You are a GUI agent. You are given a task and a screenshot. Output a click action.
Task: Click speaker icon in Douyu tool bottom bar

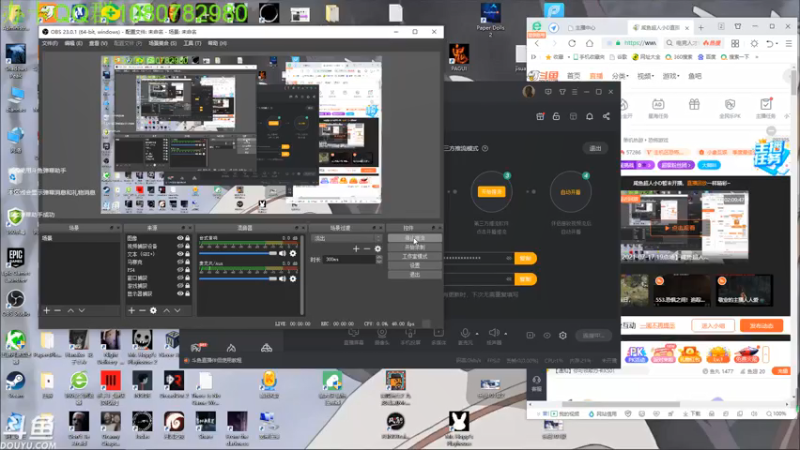coord(493,333)
